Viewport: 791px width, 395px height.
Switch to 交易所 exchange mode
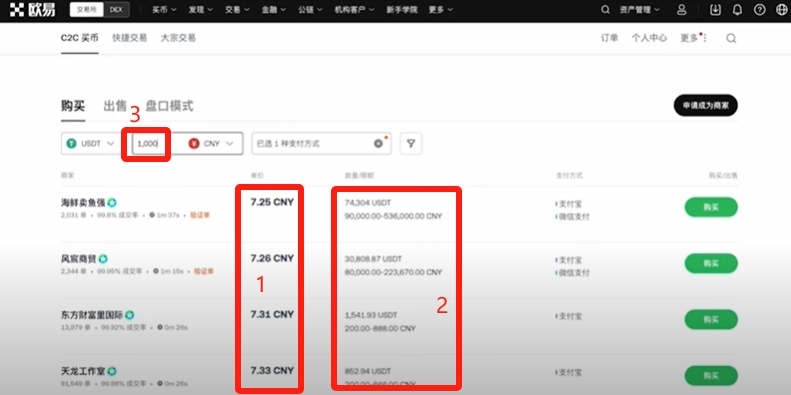pos(86,10)
